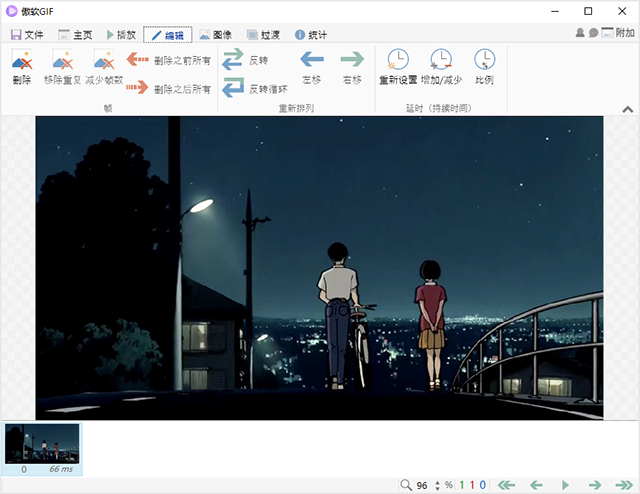Click the red selected frames number
Viewport: 640px width, 494px height.
tap(472, 485)
